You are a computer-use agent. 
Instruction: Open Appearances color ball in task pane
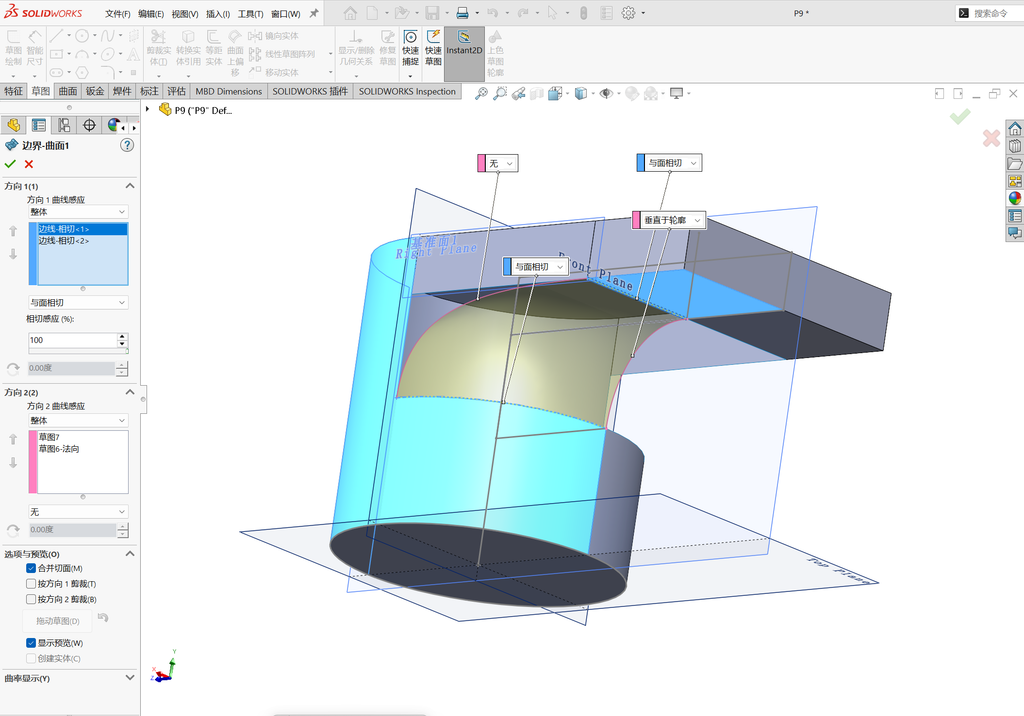click(1015, 198)
